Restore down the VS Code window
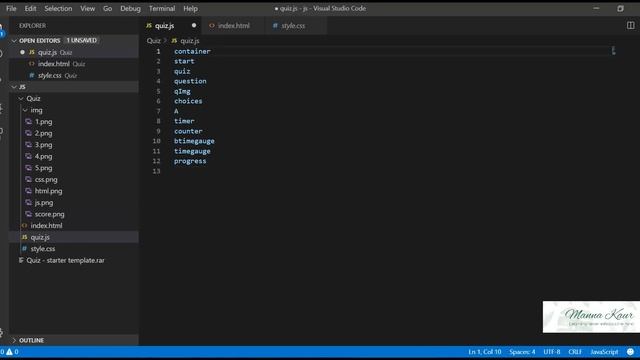640x360 pixels. coord(620,8)
